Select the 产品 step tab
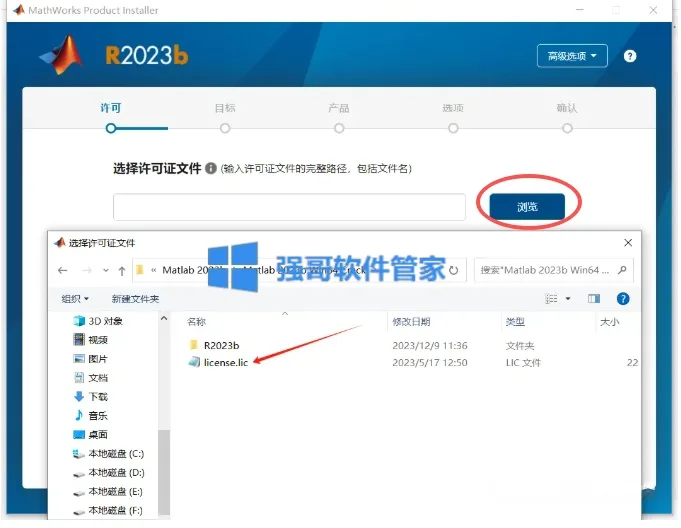 pos(339,108)
